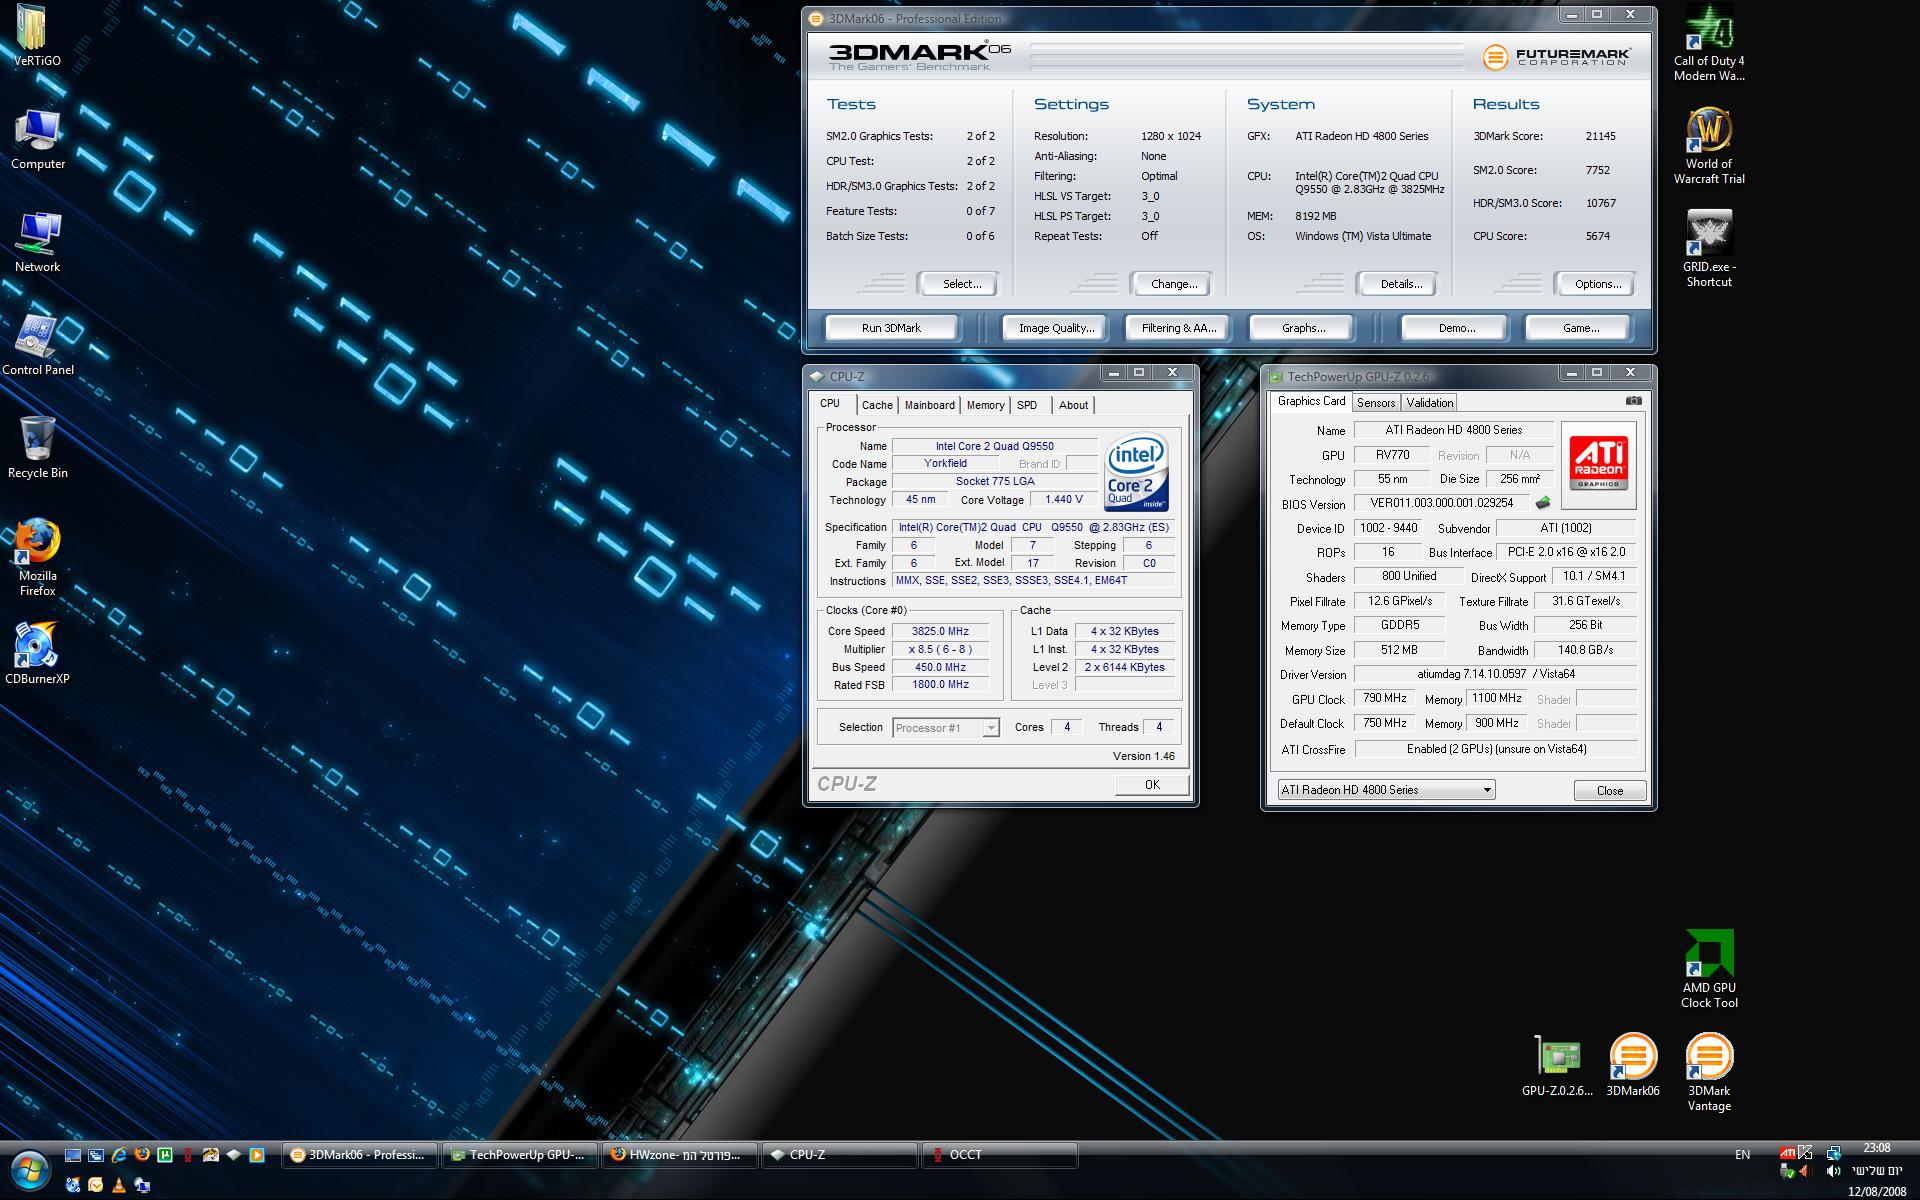Click the Game... button in 3DMark06
Viewport: 1920px width, 1200px height.
pos(1580,328)
